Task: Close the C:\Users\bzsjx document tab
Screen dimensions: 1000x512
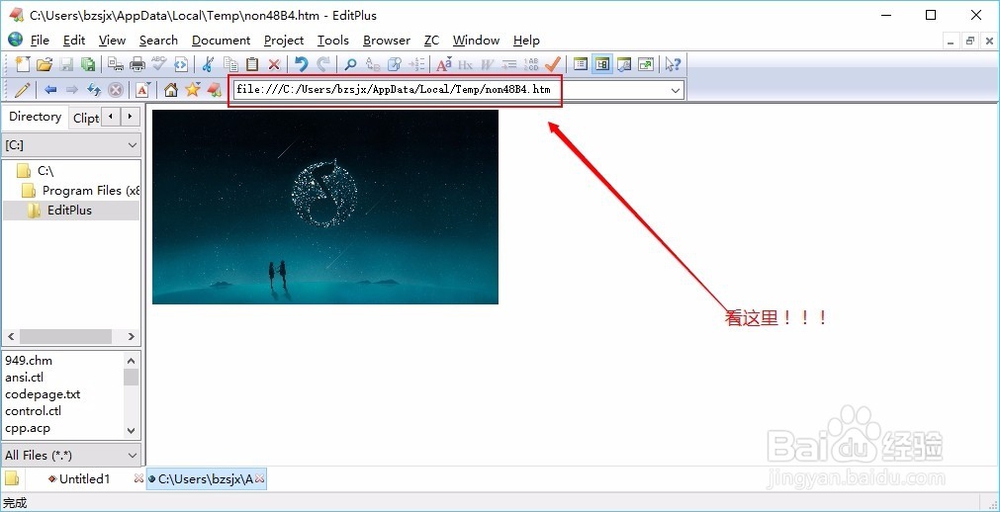Action: tap(260, 478)
